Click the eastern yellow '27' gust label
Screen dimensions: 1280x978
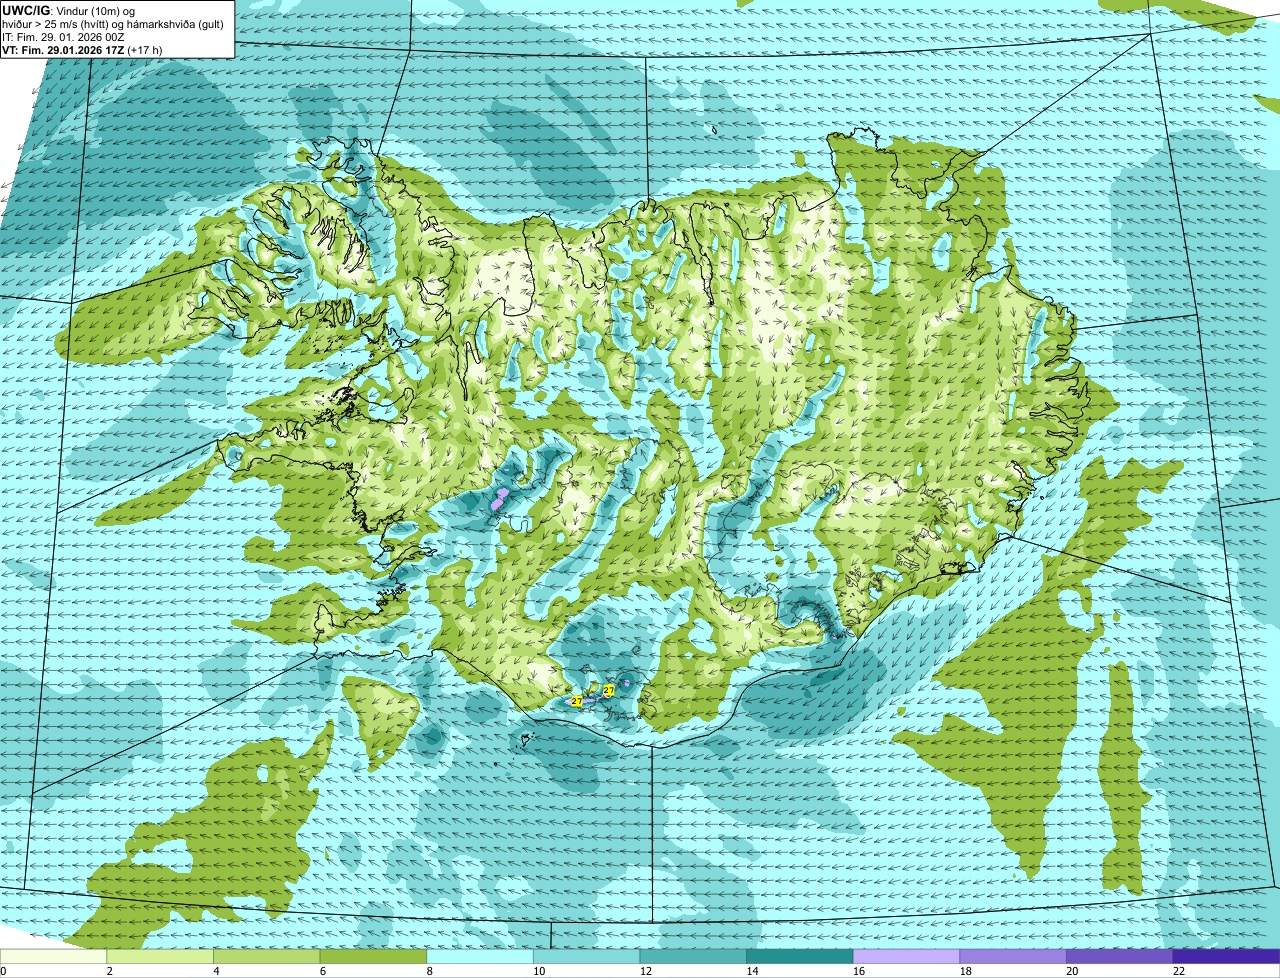coord(608,690)
